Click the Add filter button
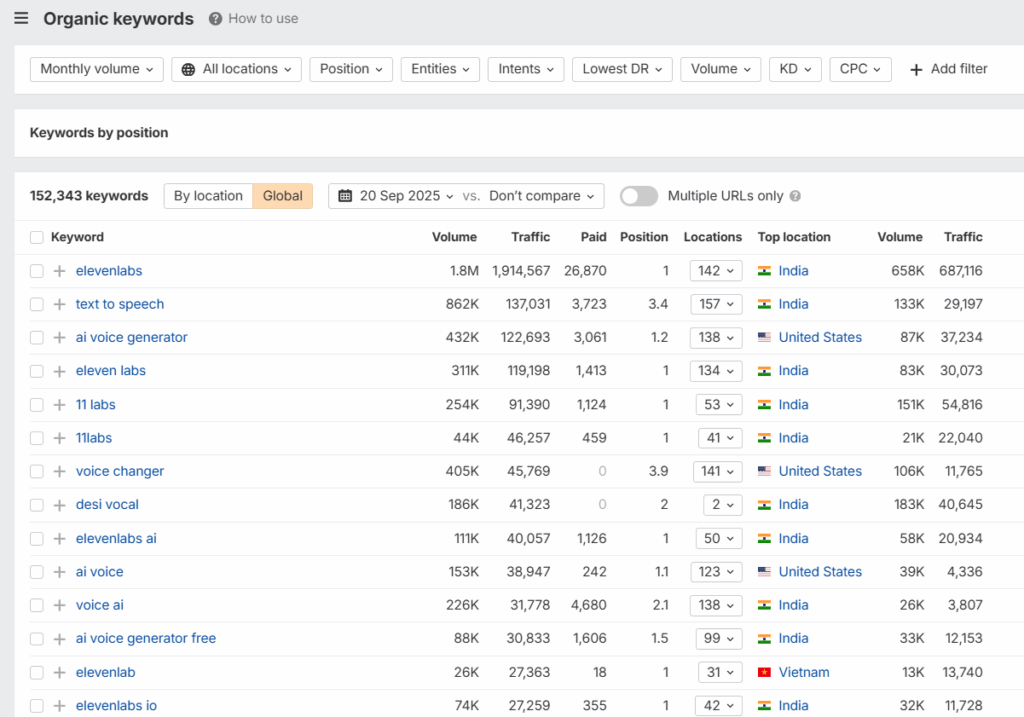The width and height of the screenshot is (1024, 717). tap(948, 69)
